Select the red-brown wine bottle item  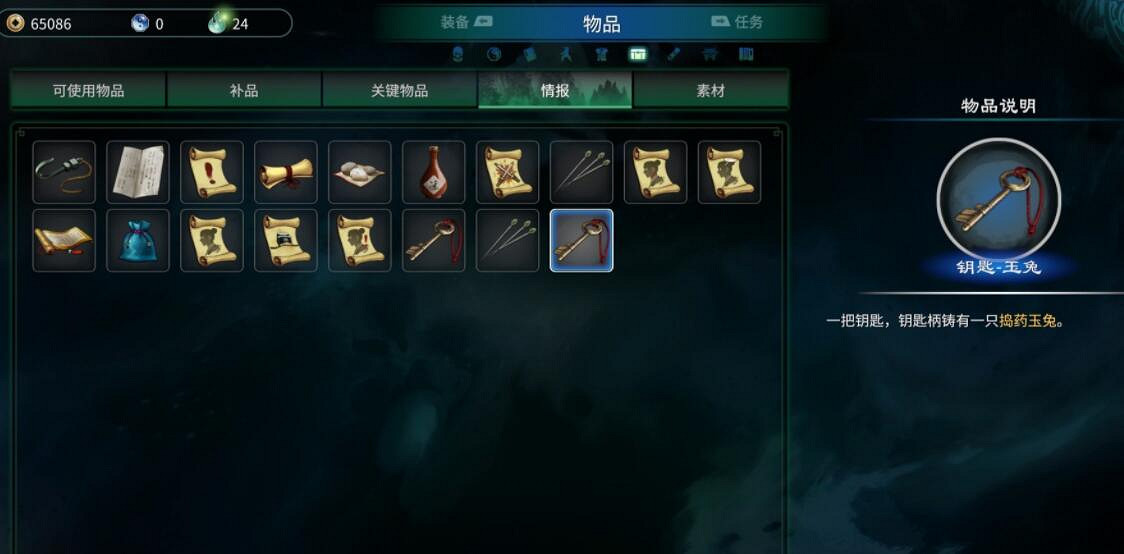tap(434, 172)
